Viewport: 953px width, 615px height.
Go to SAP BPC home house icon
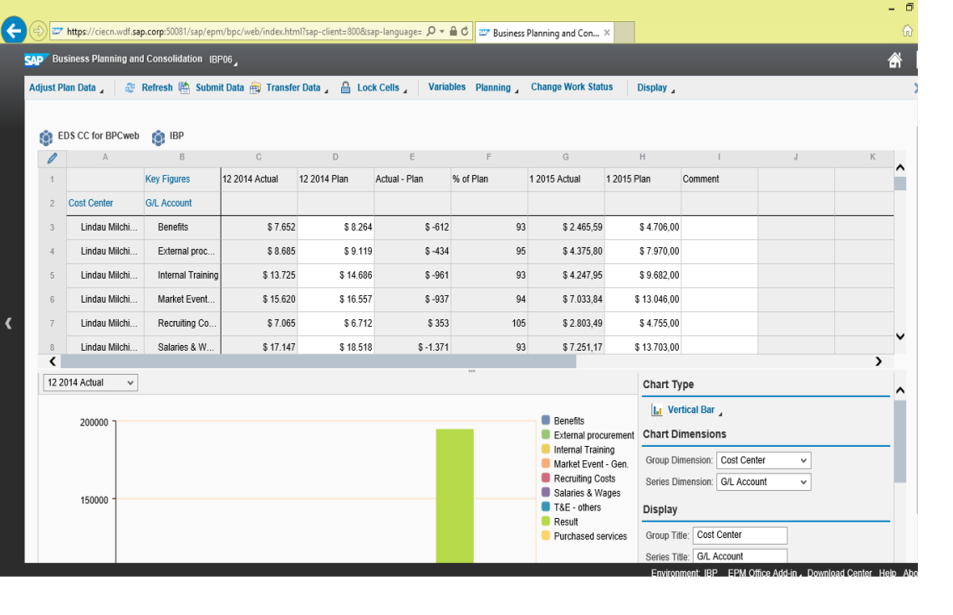895,60
